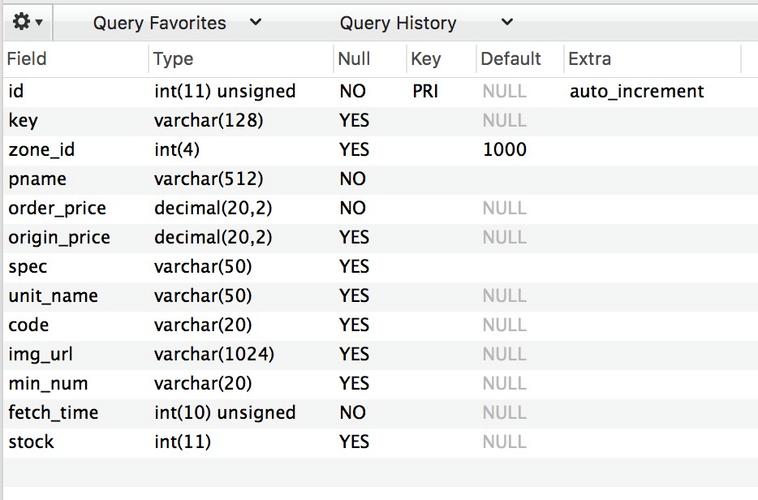758x500 pixels.
Task: Click the auto_increment extra value
Action: click(x=636, y=91)
